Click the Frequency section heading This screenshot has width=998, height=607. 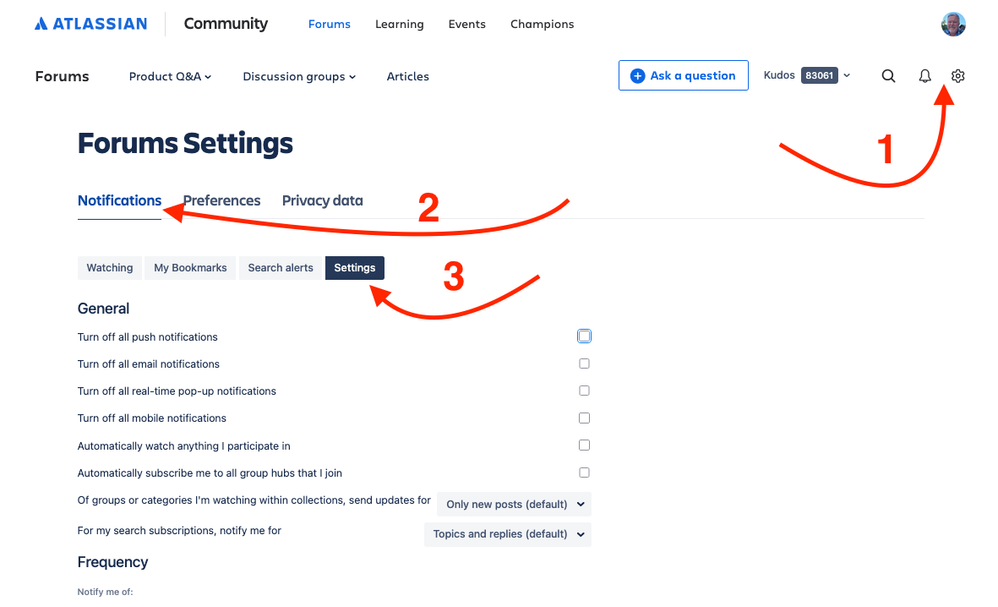pyautogui.click(x=113, y=562)
